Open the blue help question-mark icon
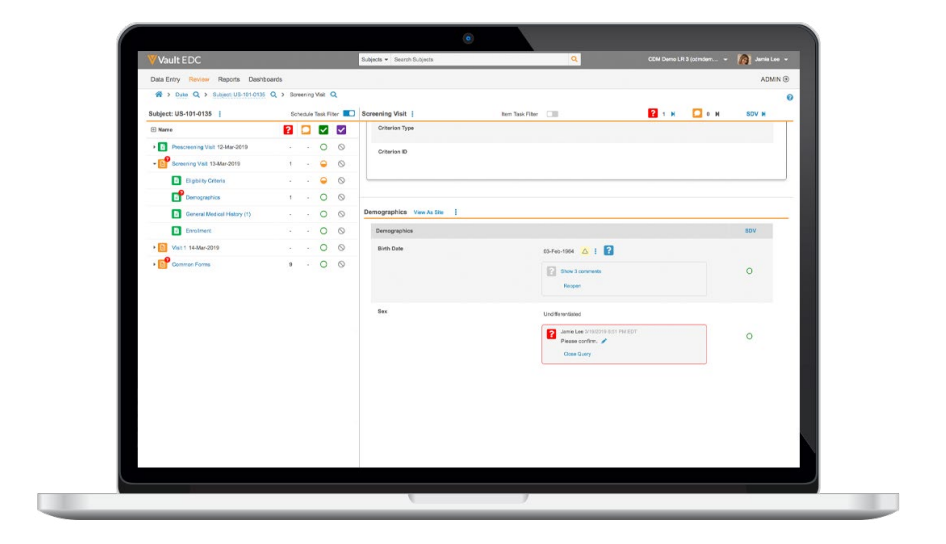The height and width of the screenshot is (544, 946). [x=790, y=97]
